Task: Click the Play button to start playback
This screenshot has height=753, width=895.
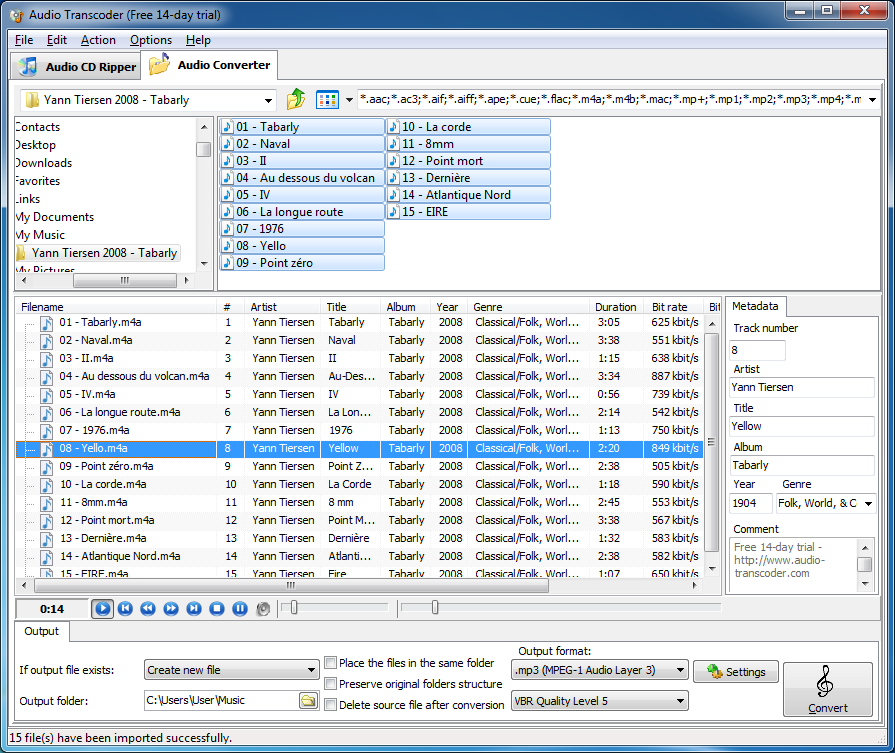Action: [103, 609]
